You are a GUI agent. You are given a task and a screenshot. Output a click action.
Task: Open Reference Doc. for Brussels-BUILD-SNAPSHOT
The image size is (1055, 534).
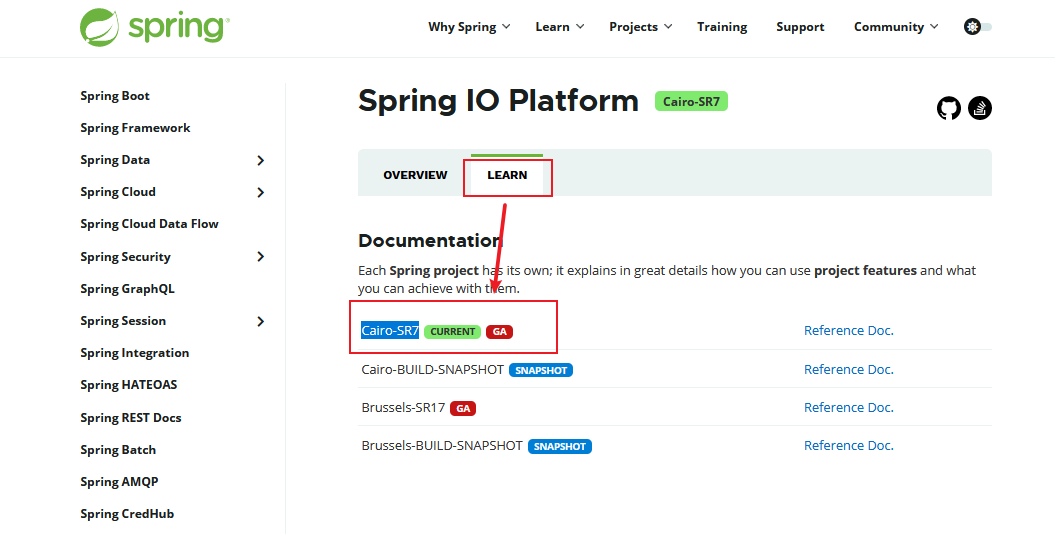[x=849, y=445]
